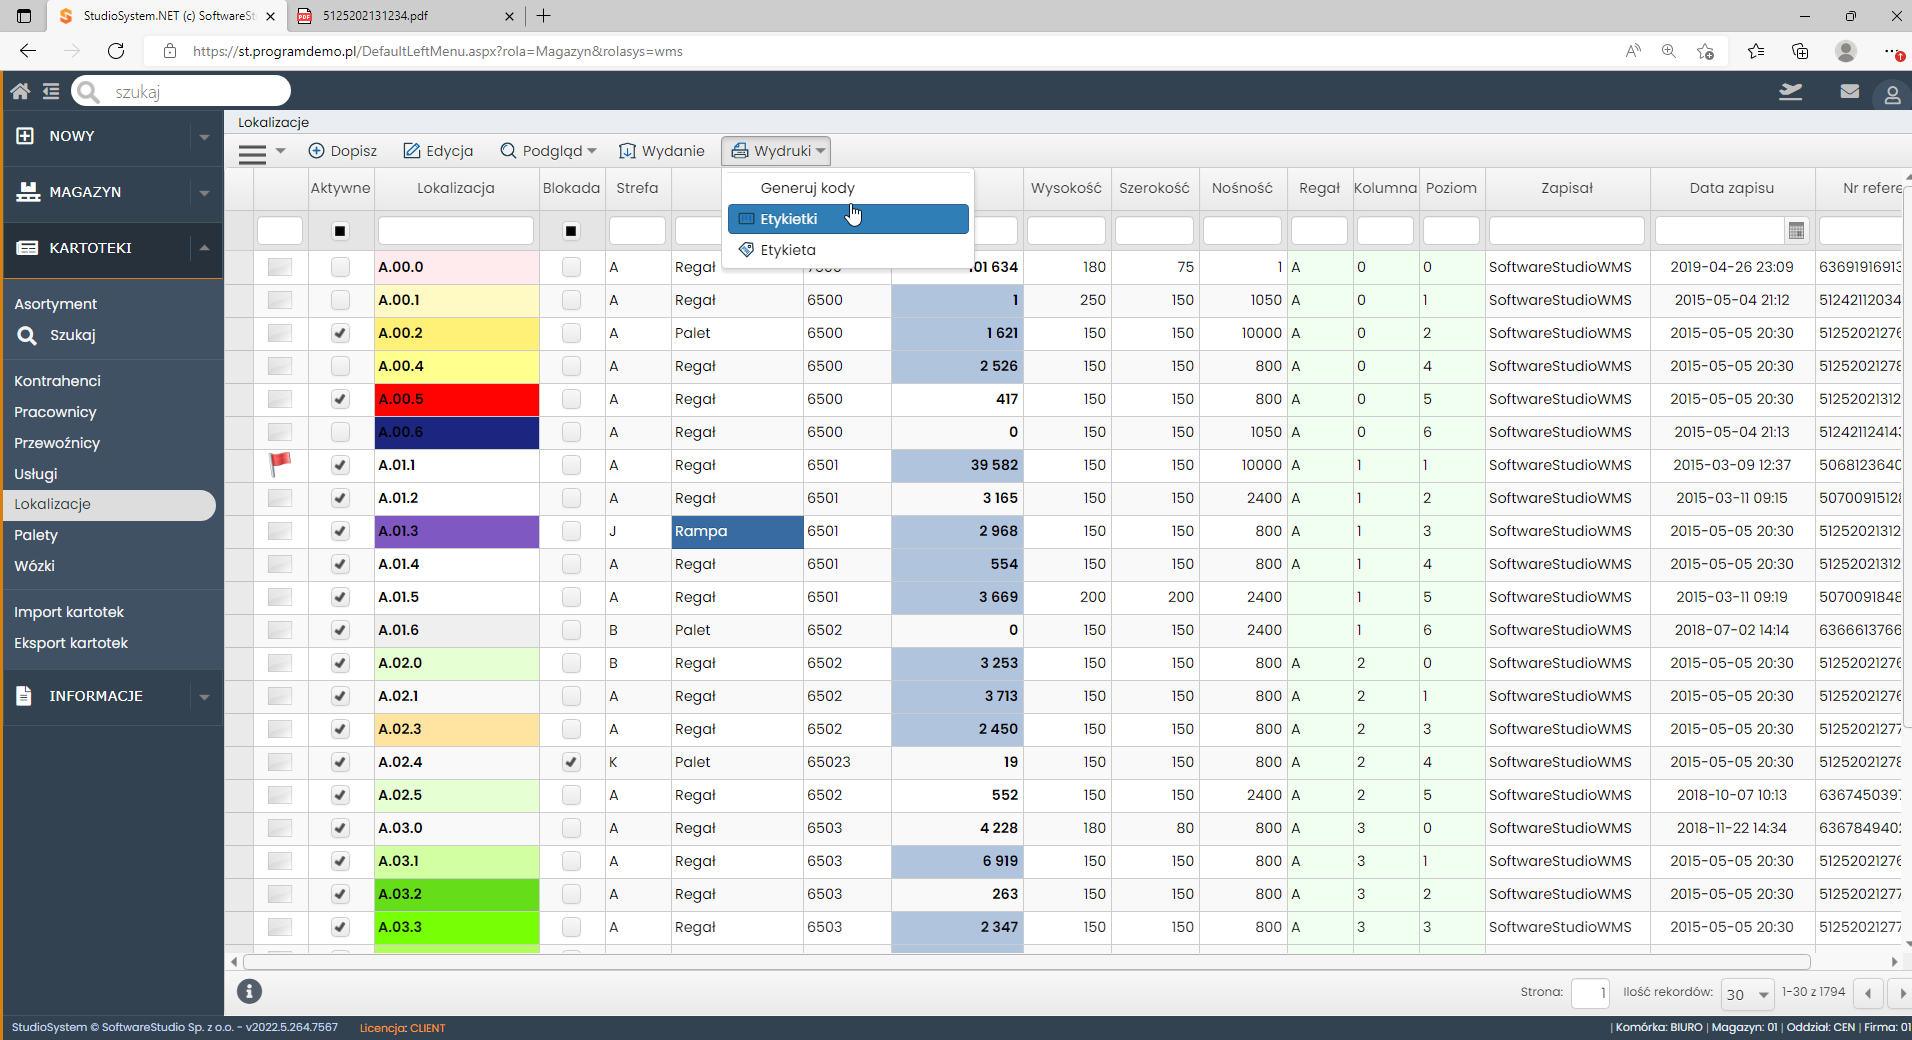Click the Wydanie button
Screen dimensions: 1912x1040
click(x=662, y=151)
